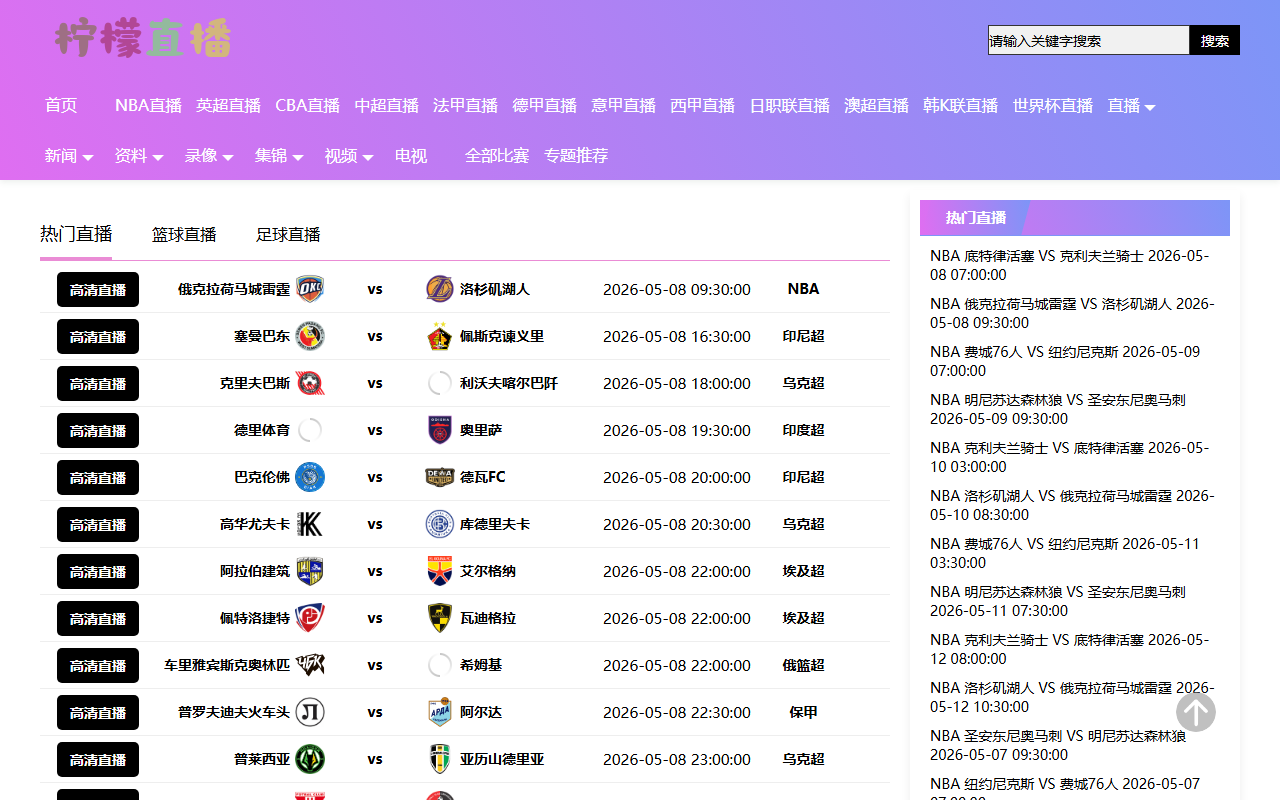Click the 亚历山德里亚 team crest
This screenshot has height=800, width=1280.
coord(440,759)
